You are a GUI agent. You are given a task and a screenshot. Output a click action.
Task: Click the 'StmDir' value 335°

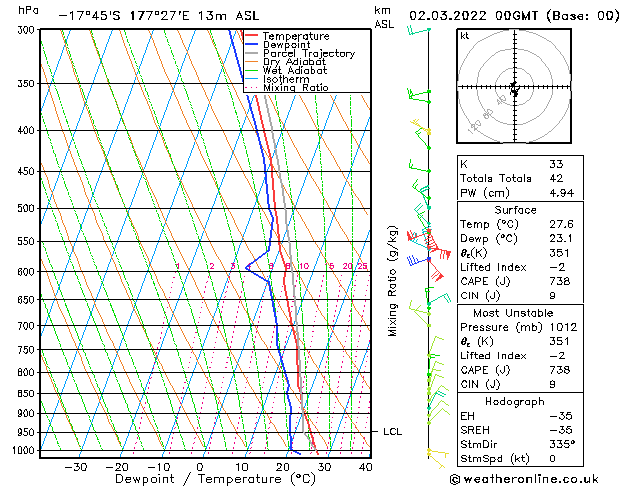tap(562, 445)
